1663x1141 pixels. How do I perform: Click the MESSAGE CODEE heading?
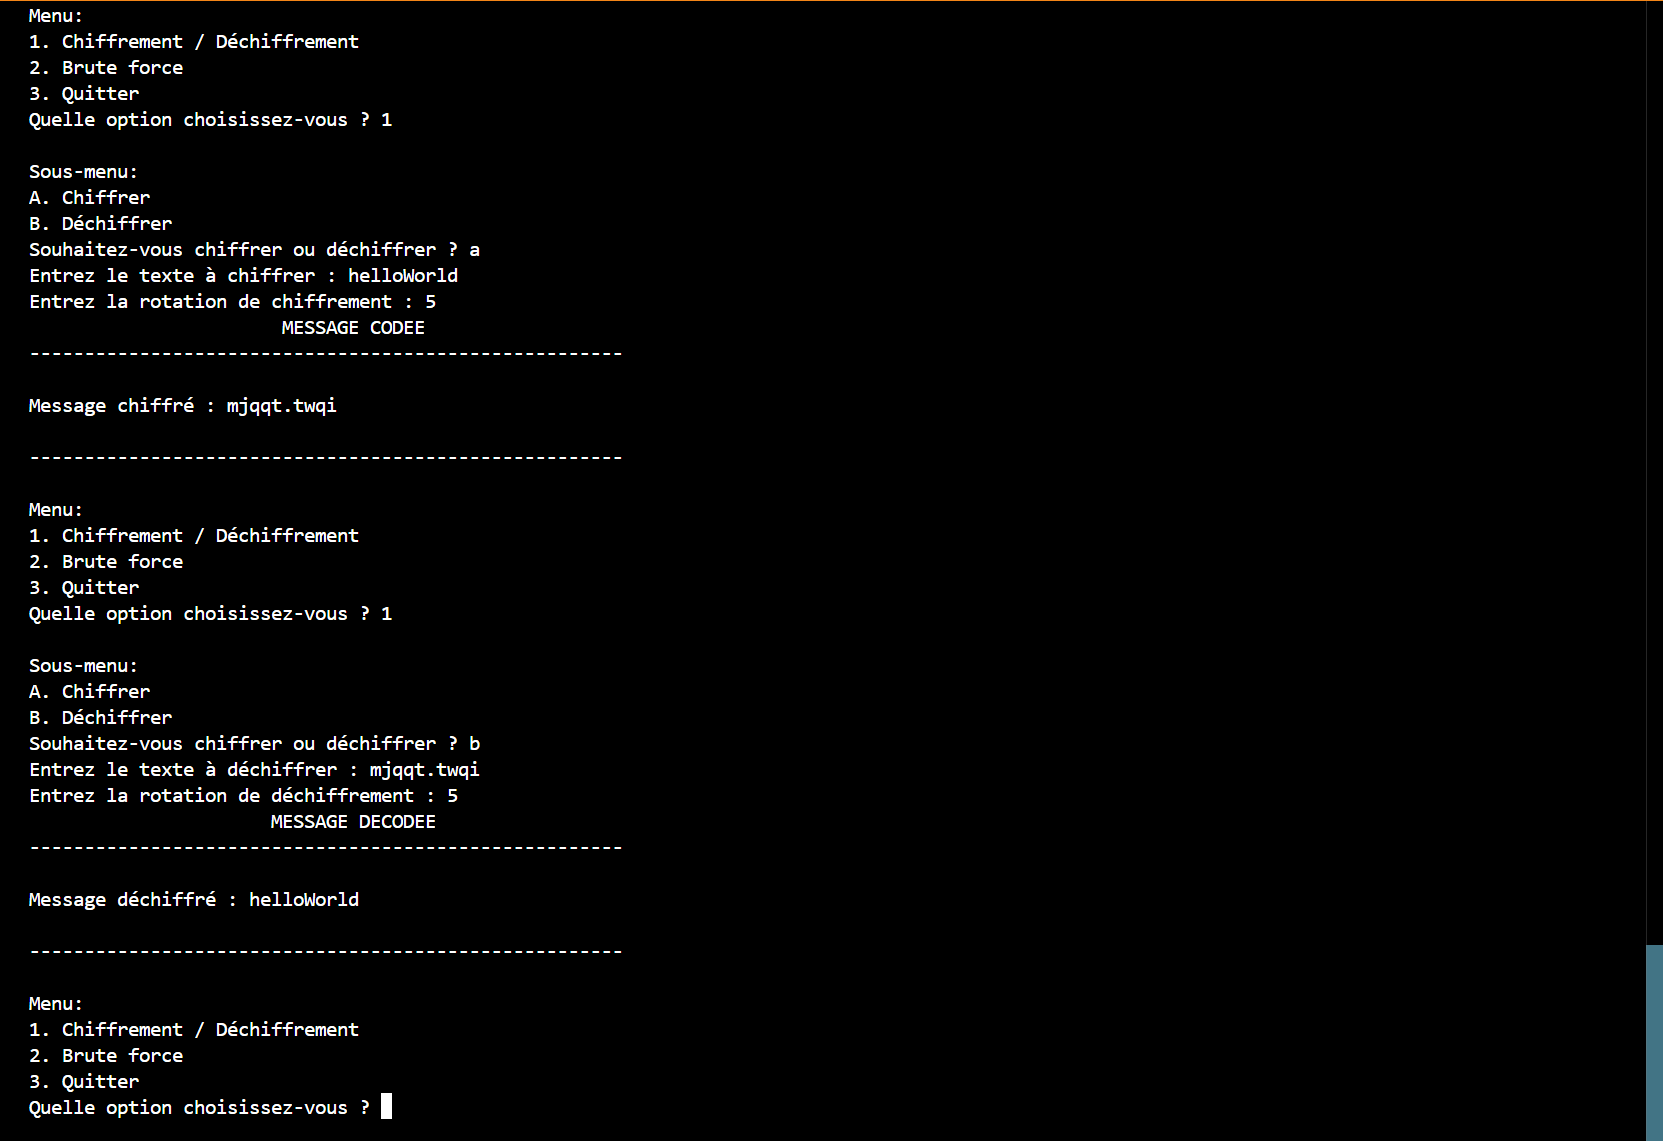352,328
